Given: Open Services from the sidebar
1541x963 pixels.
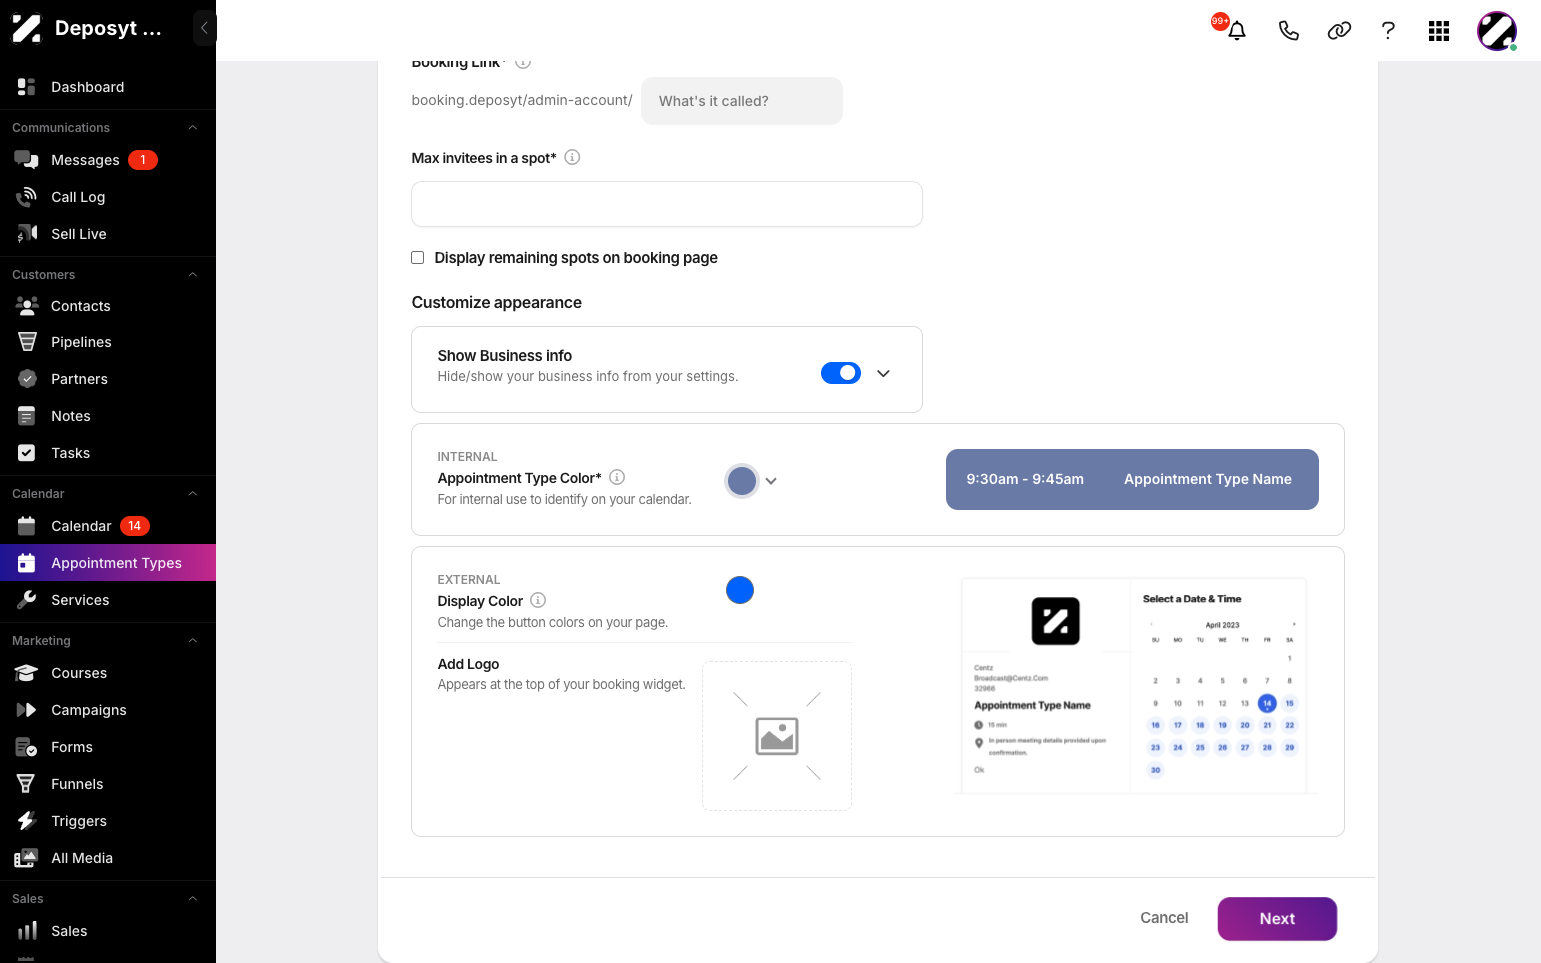Looking at the screenshot, I should (x=108, y=600).
